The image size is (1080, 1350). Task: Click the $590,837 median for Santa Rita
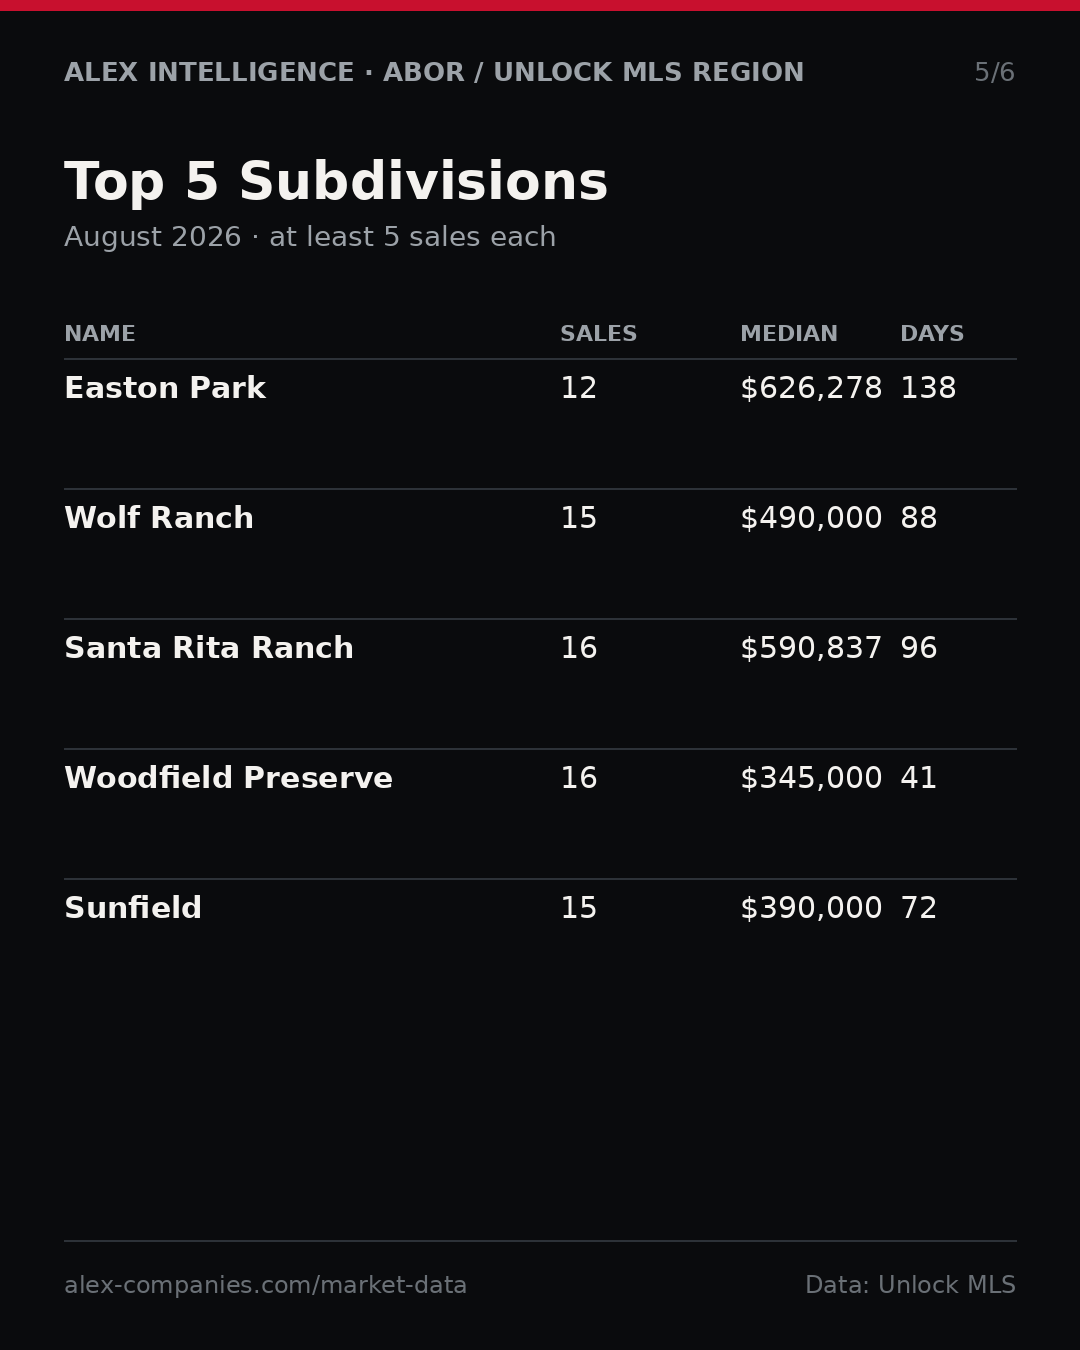pos(811,649)
